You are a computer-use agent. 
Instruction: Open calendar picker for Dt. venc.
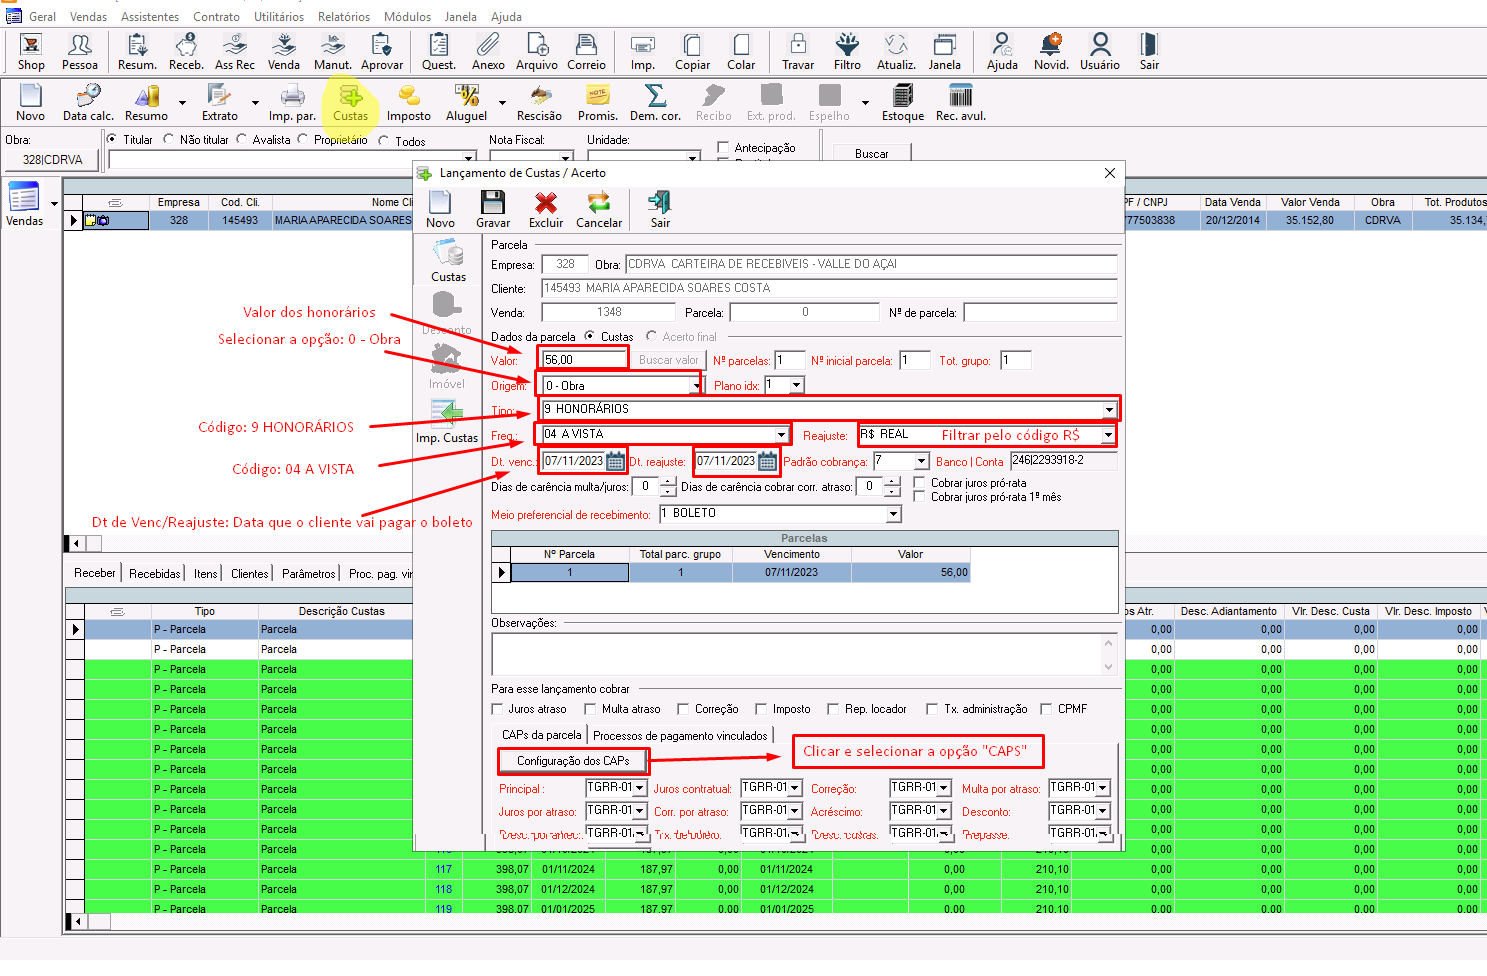coord(616,461)
